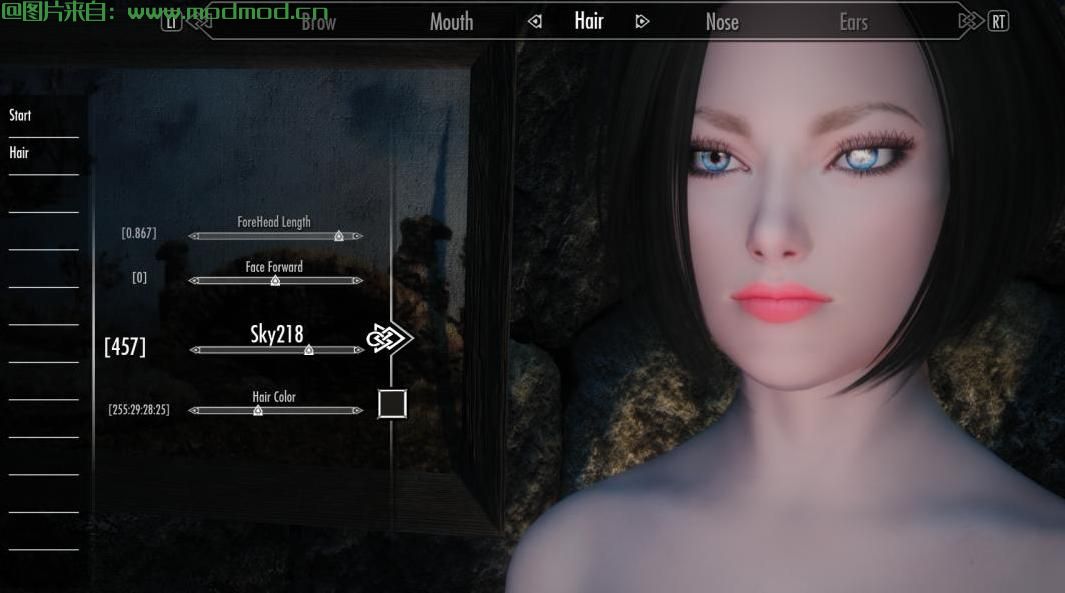The width and height of the screenshot is (1065, 593).
Task: Click the Face Forward slider handle
Action: [275, 281]
